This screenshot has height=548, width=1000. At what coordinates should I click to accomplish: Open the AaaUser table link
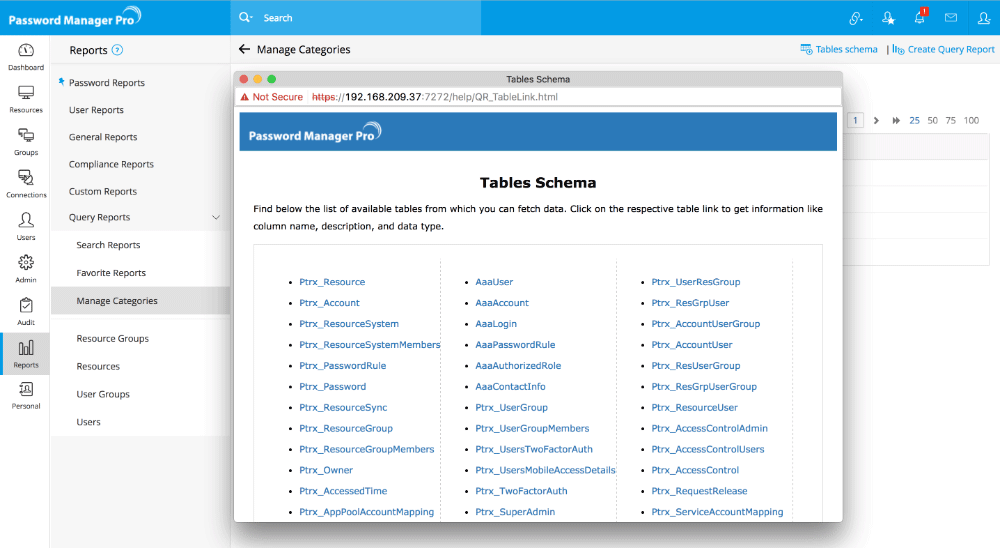494,282
